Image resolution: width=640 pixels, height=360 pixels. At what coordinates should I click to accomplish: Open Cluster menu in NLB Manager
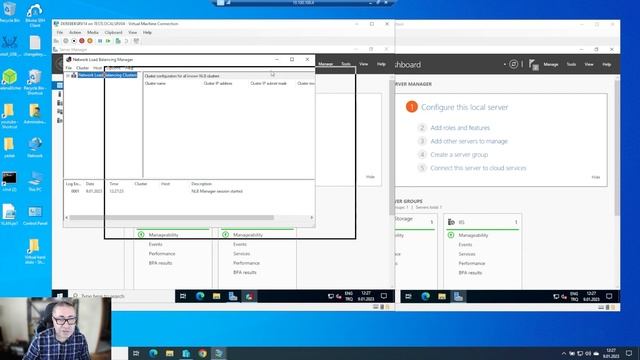tap(82, 68)
